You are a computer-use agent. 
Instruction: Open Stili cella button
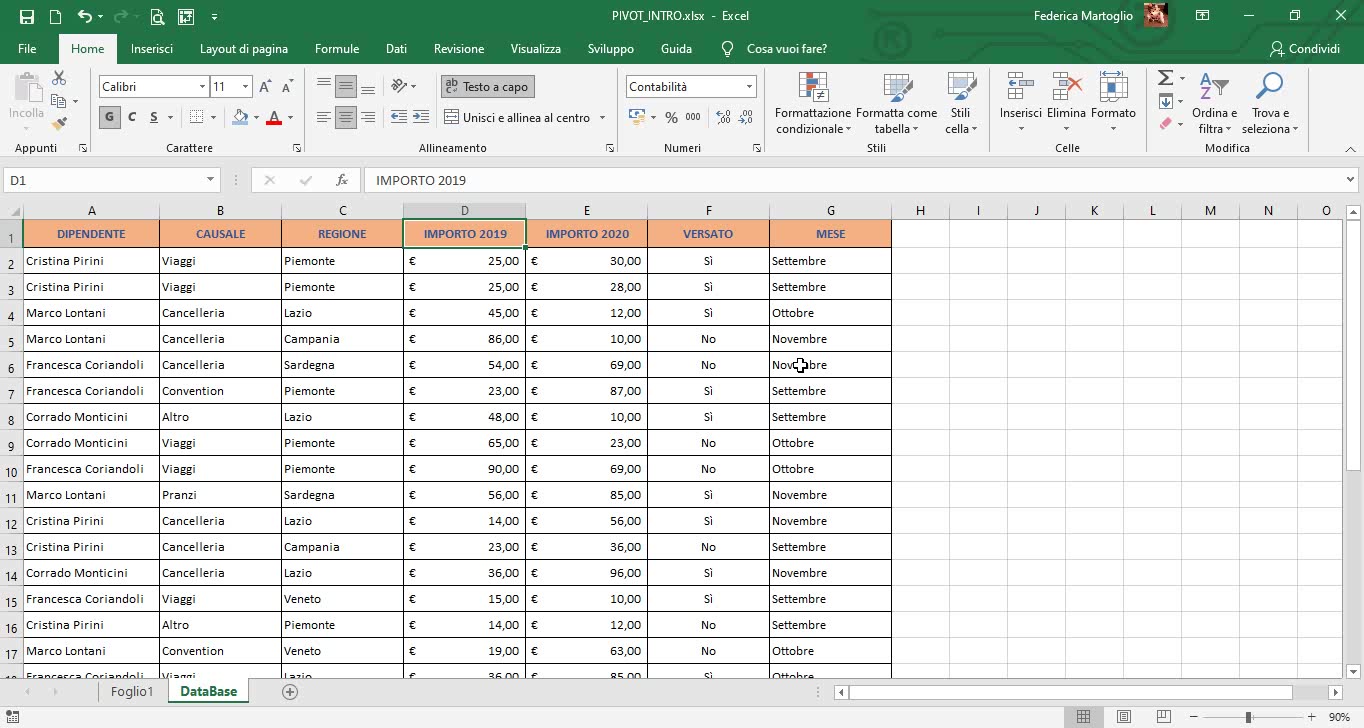(961, 102)
